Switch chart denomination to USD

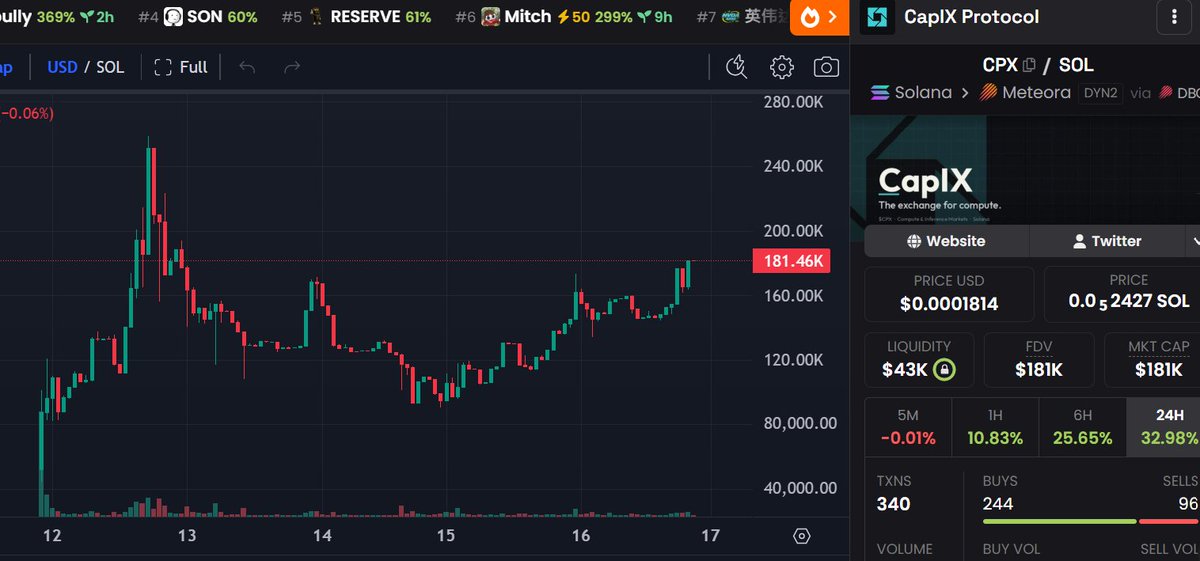coord(62,67)
